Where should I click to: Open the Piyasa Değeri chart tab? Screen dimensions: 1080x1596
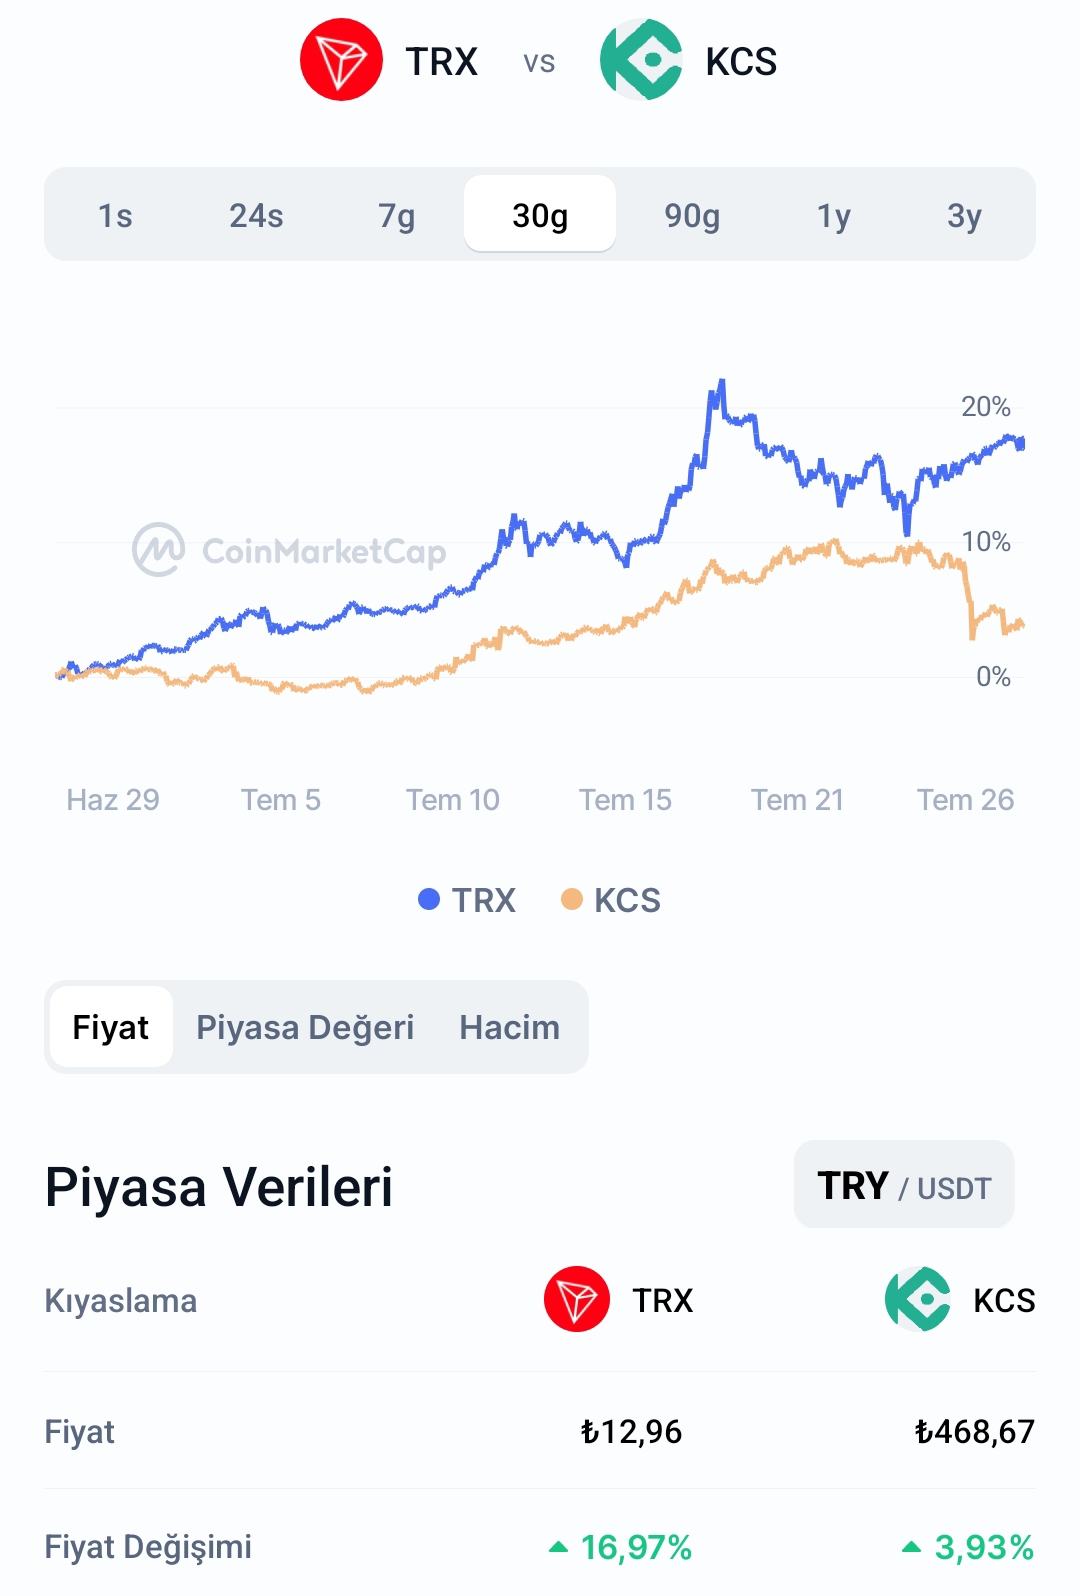(x=305, y=1027)
